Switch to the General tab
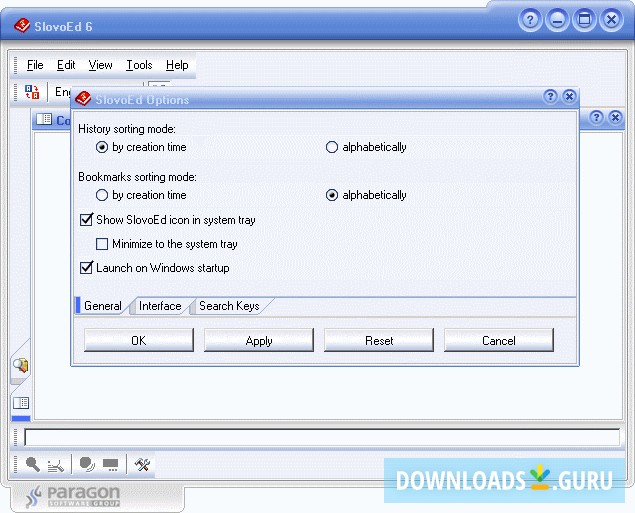This screenshot has width=635, height=513. (102, 306)
